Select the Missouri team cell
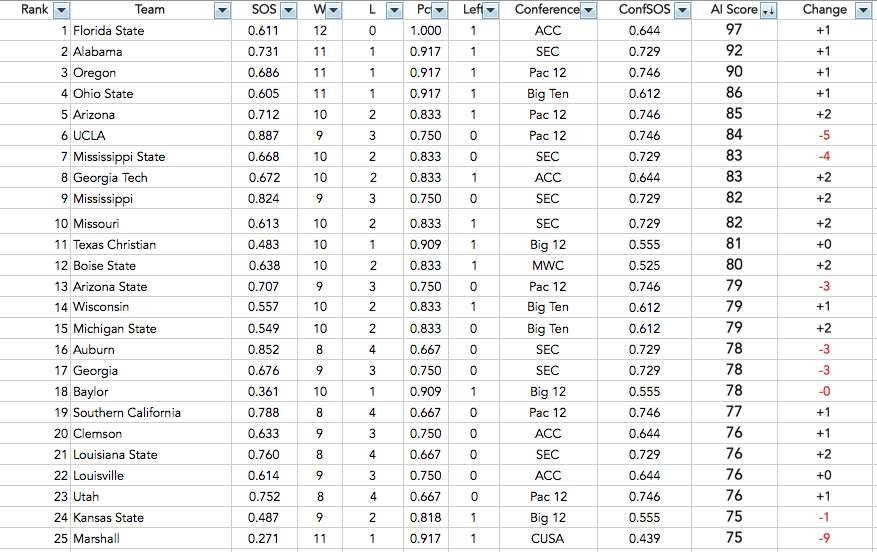877x552 pixels. click(151, 223)
